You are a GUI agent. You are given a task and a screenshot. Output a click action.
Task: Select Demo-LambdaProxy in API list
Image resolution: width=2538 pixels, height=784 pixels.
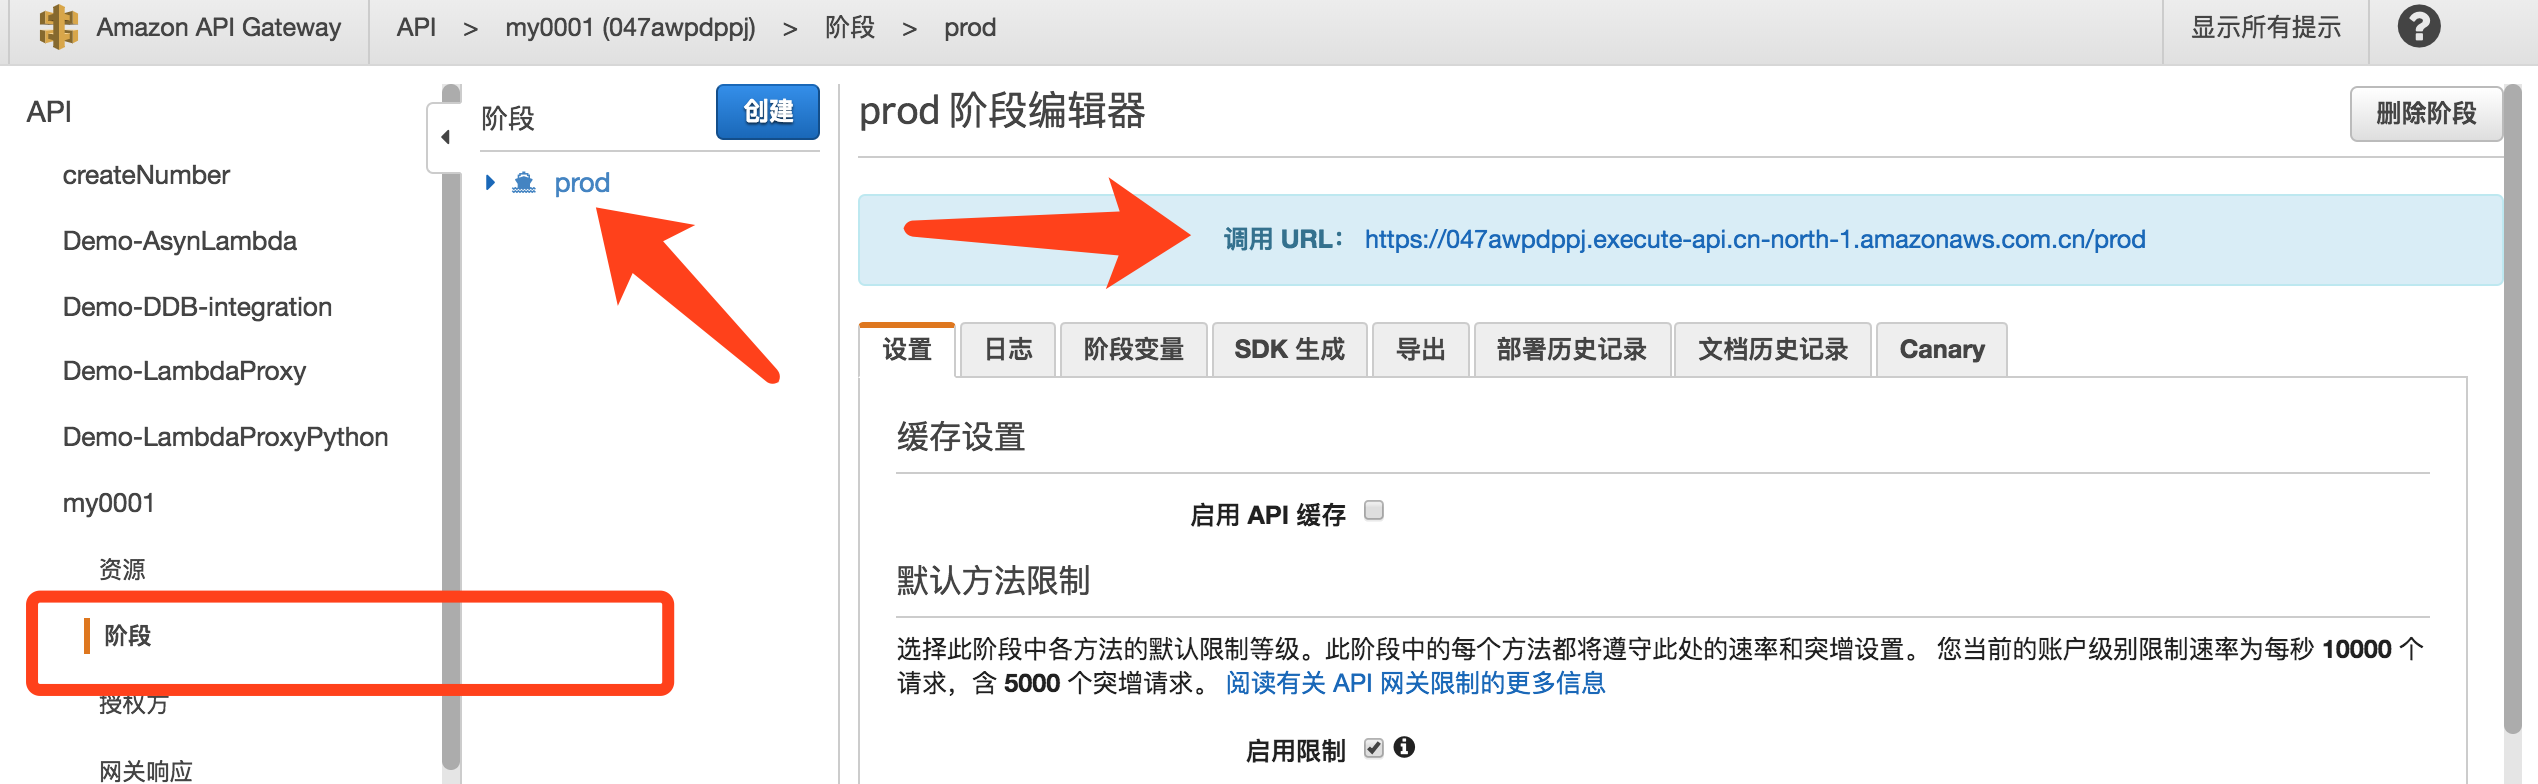coord(184,371)
